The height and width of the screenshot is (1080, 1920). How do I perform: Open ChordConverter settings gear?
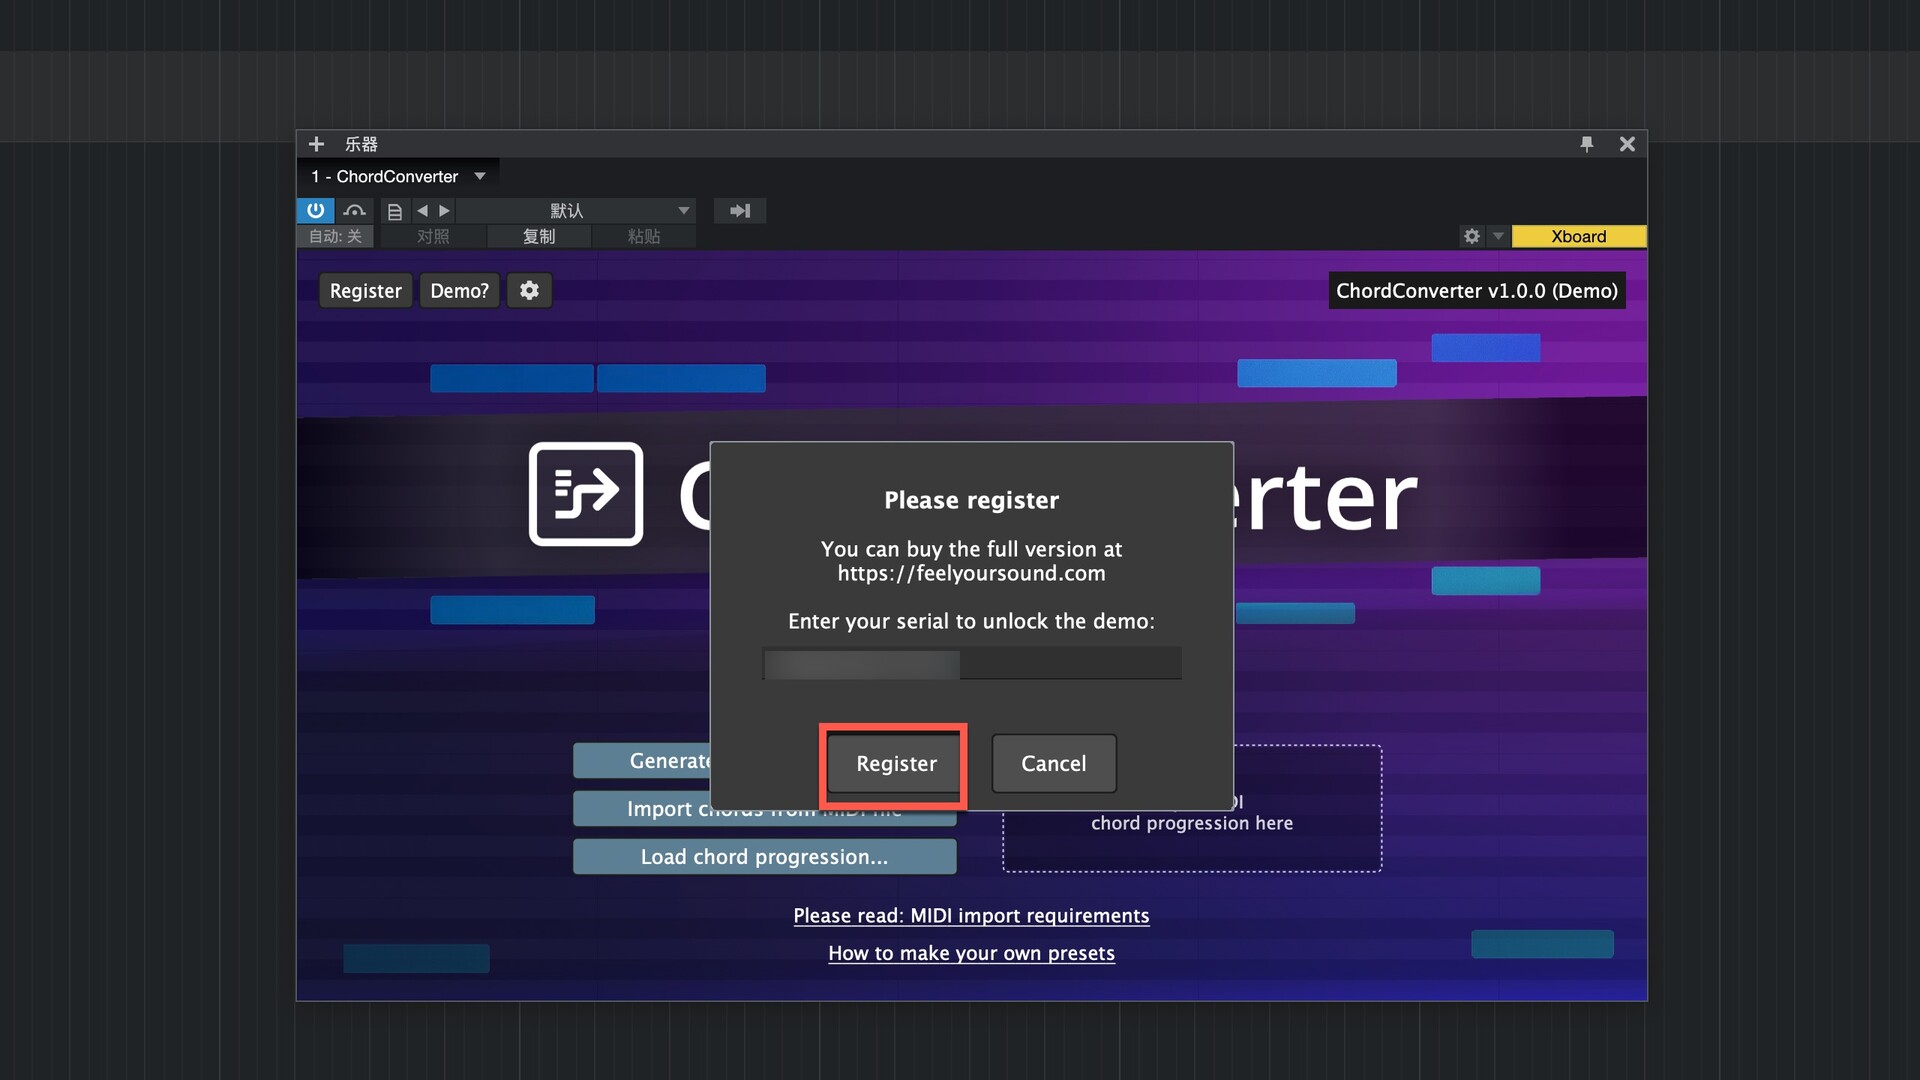529,291
